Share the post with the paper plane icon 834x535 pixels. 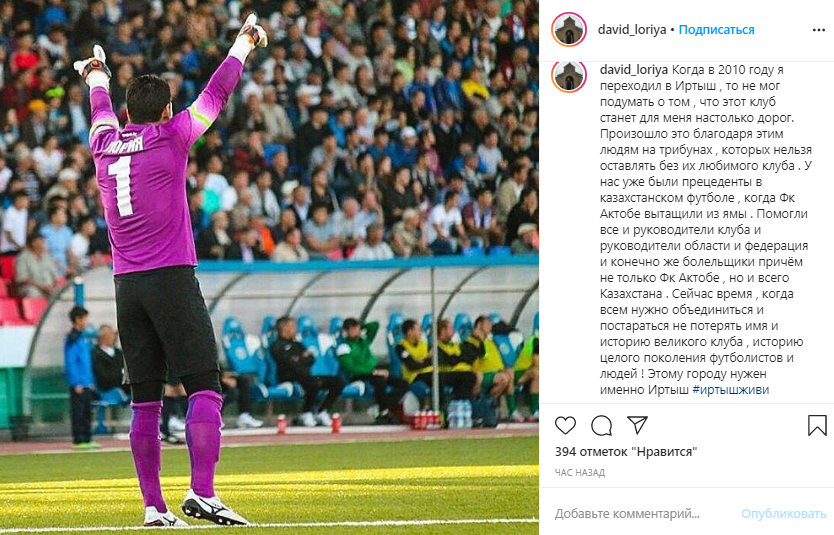pyautogui.click(x=637, y=425)
